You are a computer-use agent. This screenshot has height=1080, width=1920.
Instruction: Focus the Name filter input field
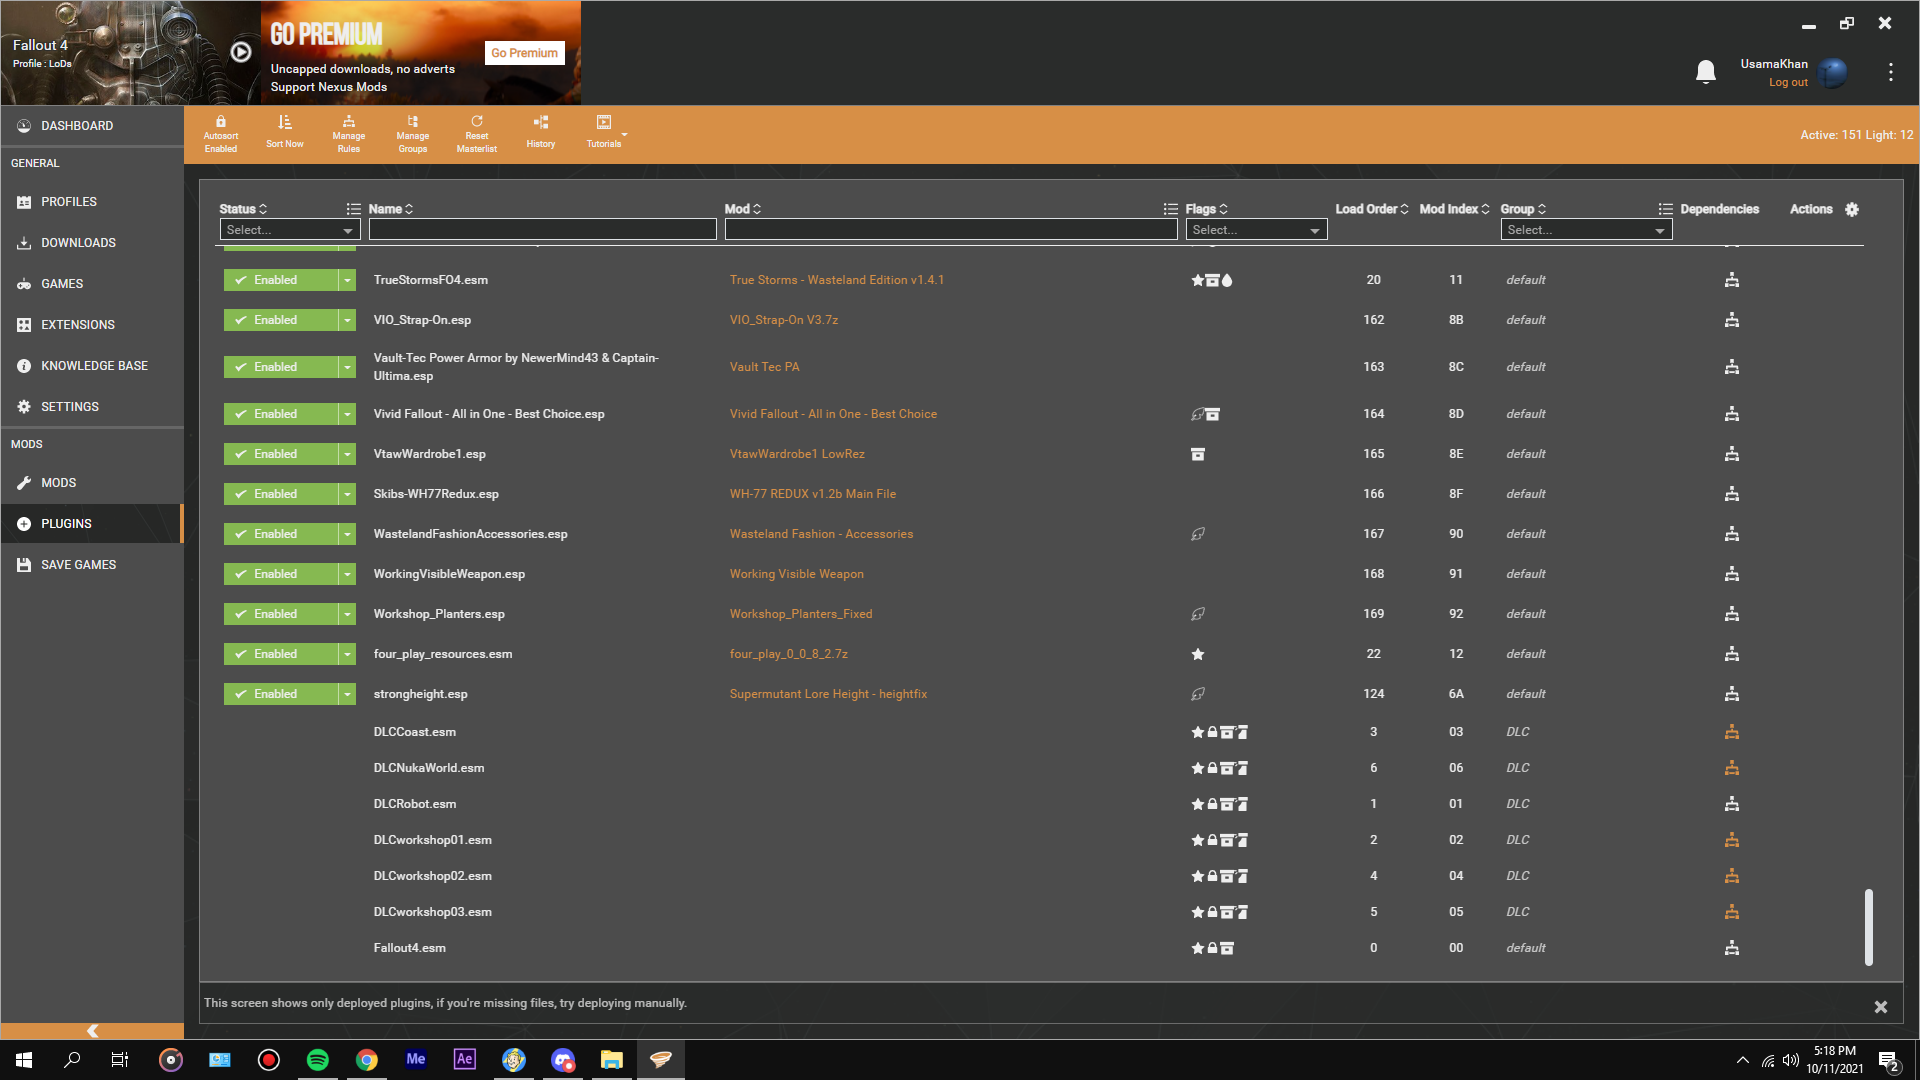542,230
